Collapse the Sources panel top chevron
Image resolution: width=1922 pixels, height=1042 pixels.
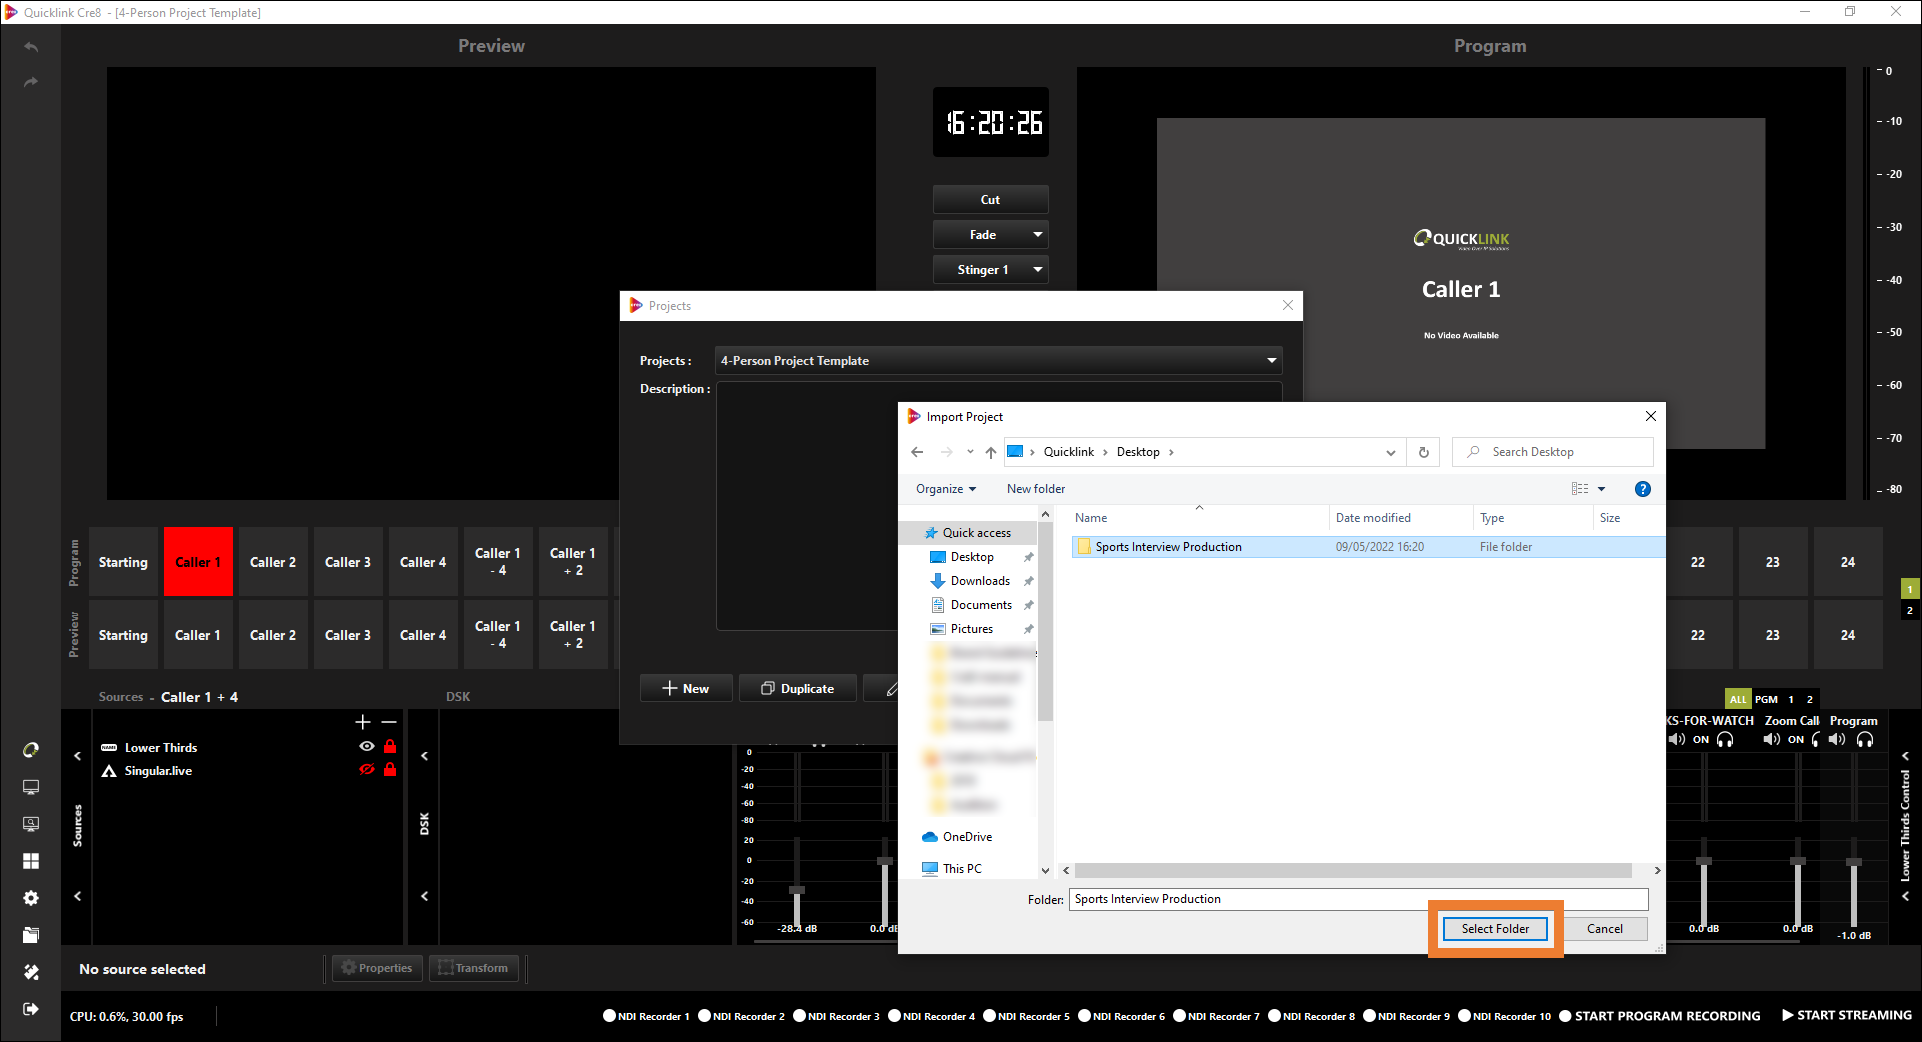[78, 756]
